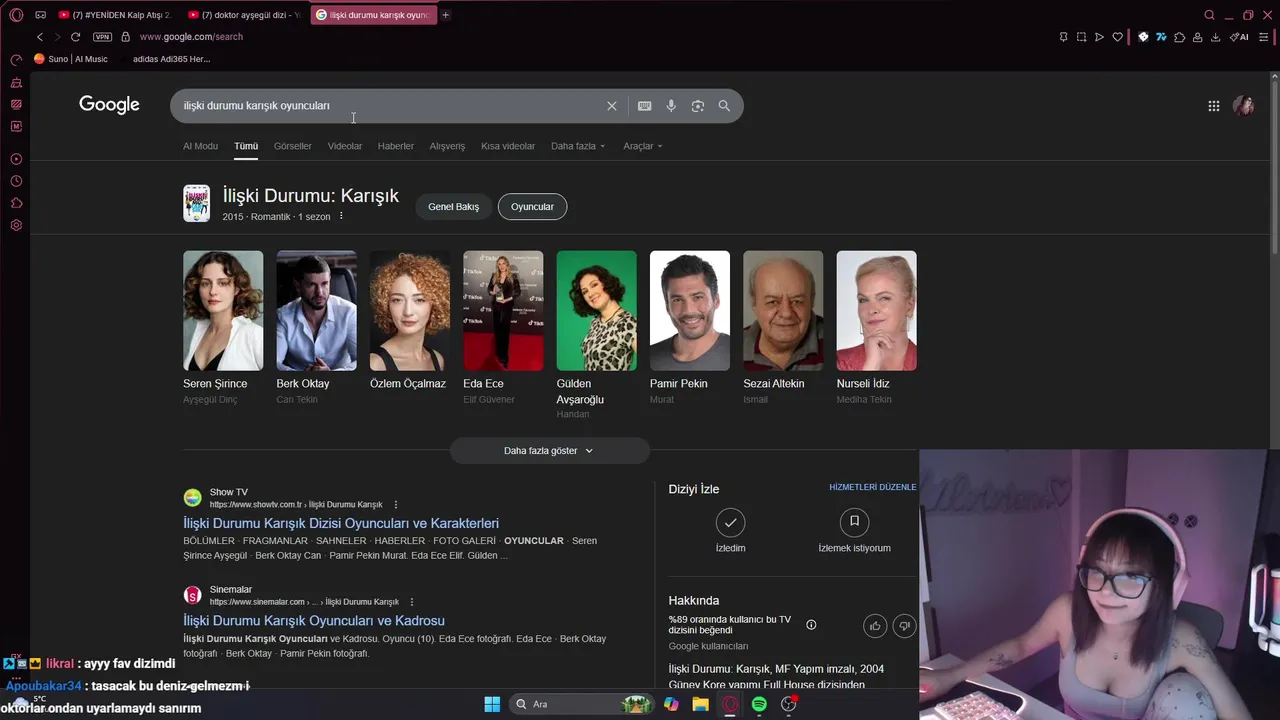Open the Google account avatar

click(x=1243, y=106)
